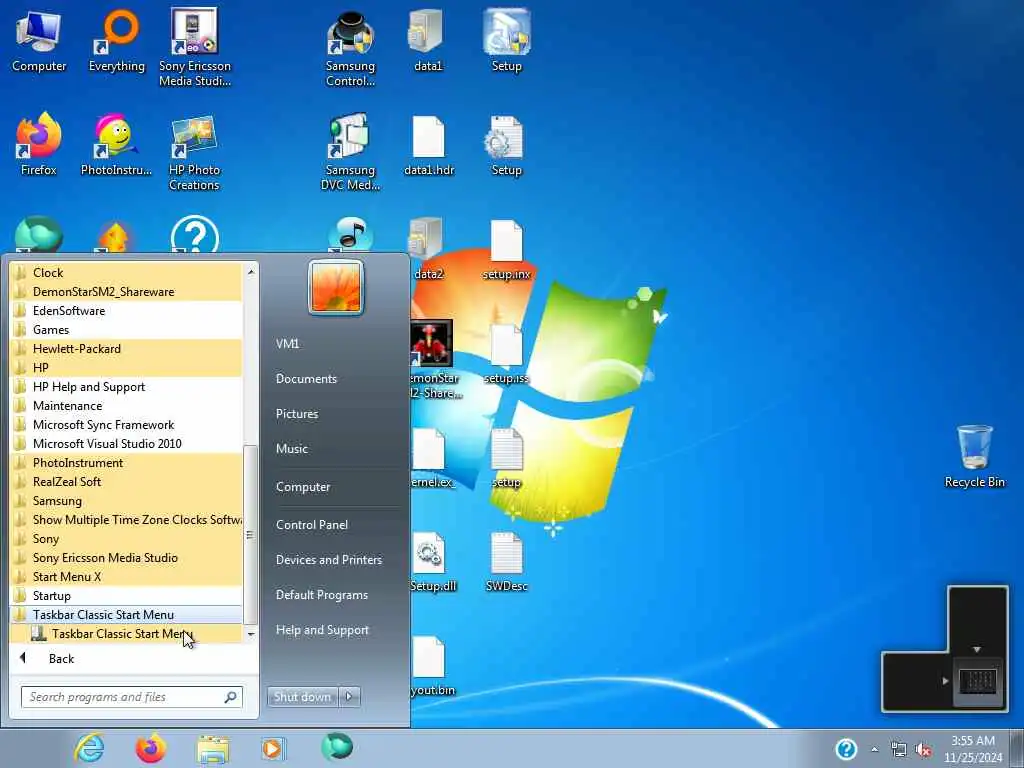Launch Sony Ericsson Media Studio desktop shortcut
1024x768 pixels.
[x=195, y=48]
